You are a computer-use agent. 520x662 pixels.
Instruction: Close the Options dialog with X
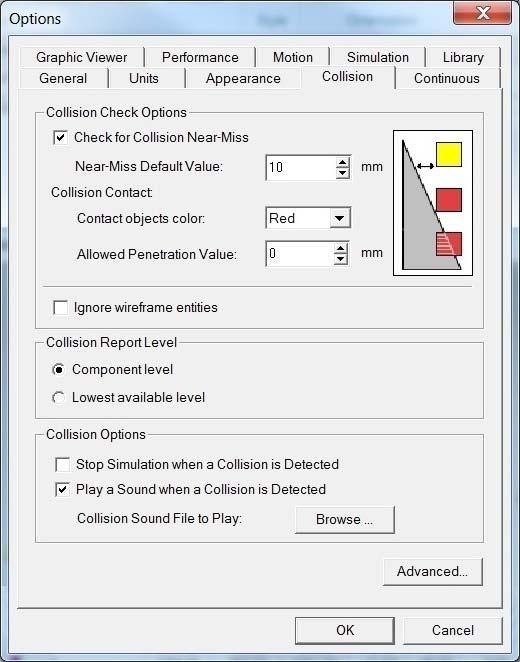click(484, 13)
